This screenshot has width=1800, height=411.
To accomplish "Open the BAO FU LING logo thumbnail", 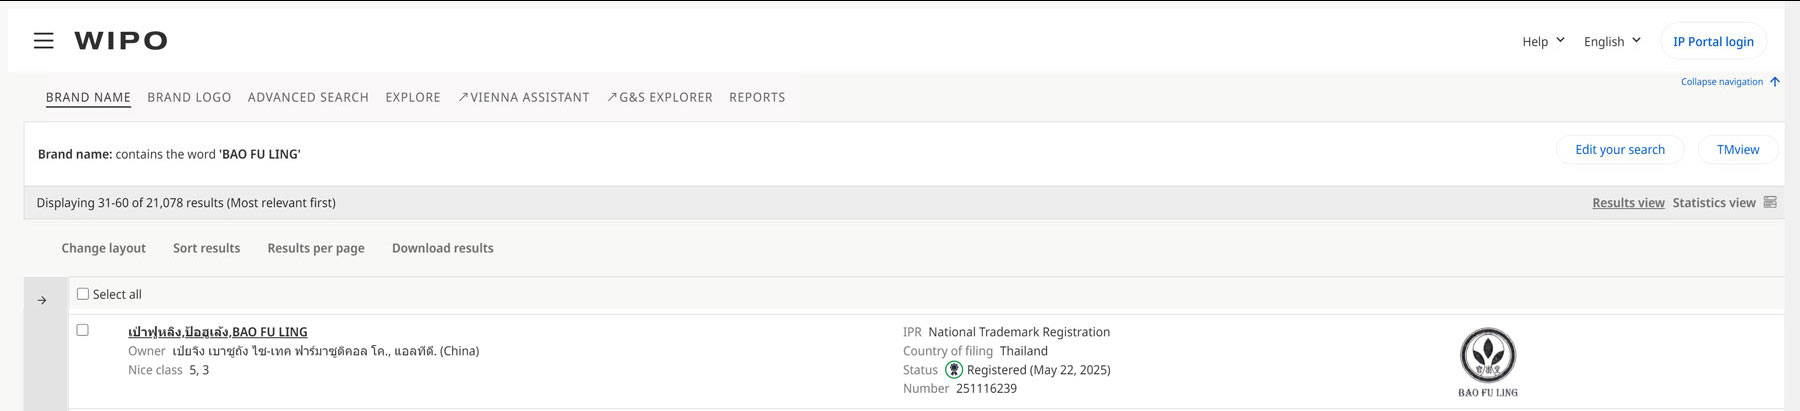I will [x=1488, y=362].
